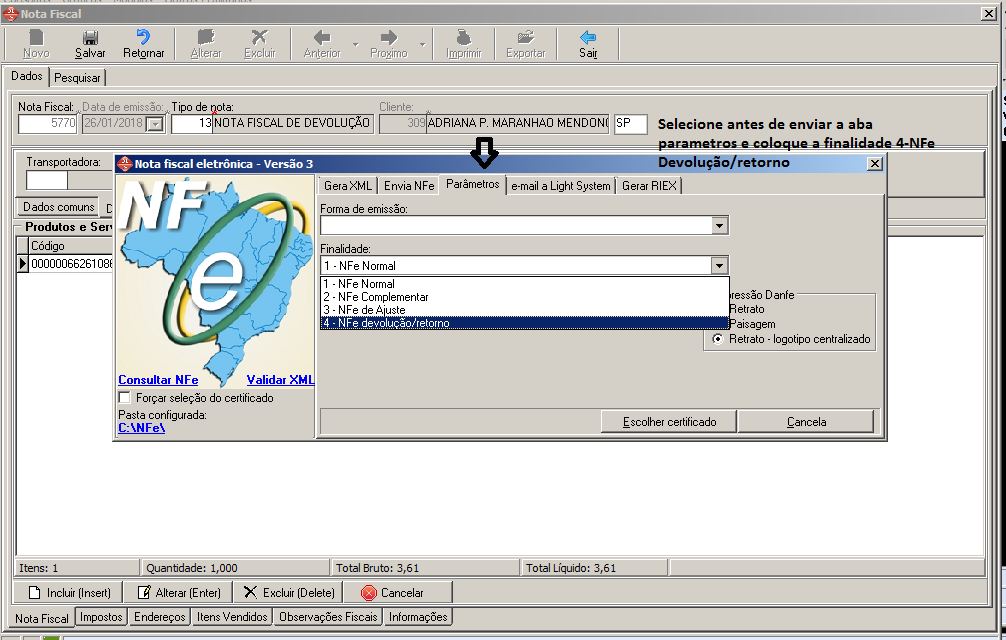This screenshot has width=1006, height=640.
Task: Click the SP state field
Action: pos(630,123)
